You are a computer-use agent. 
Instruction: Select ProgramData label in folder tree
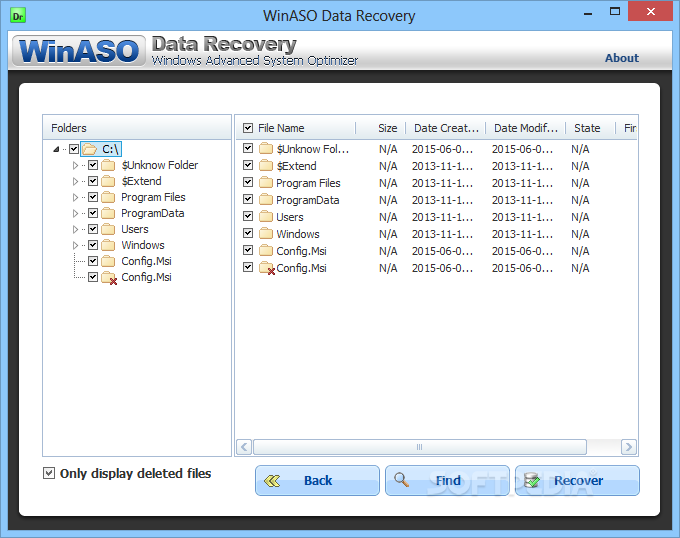click(152, 213)
